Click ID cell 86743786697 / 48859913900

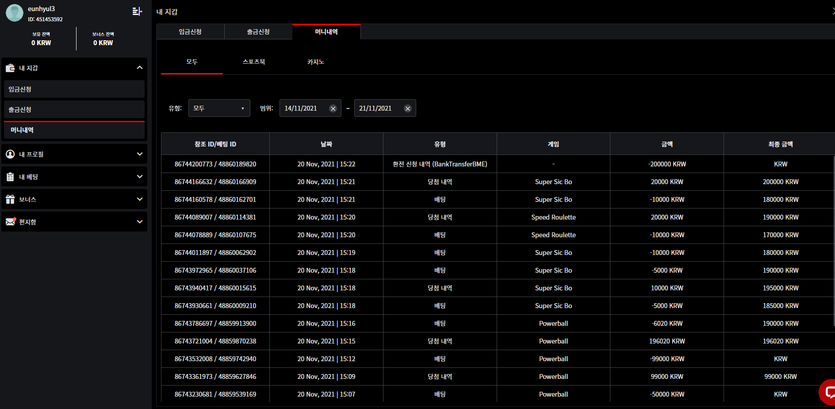(215, 323)
